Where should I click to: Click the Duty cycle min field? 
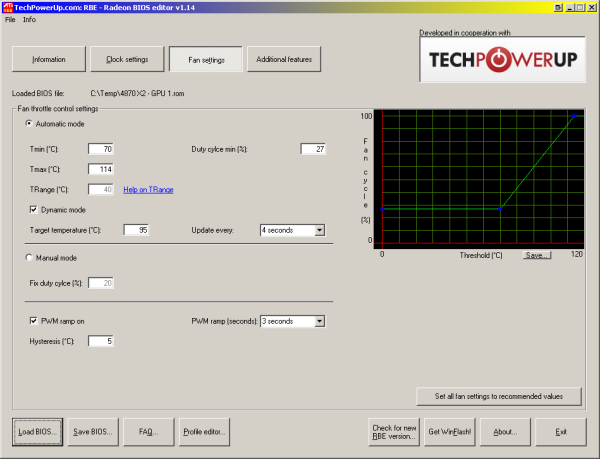coord(313,149)
